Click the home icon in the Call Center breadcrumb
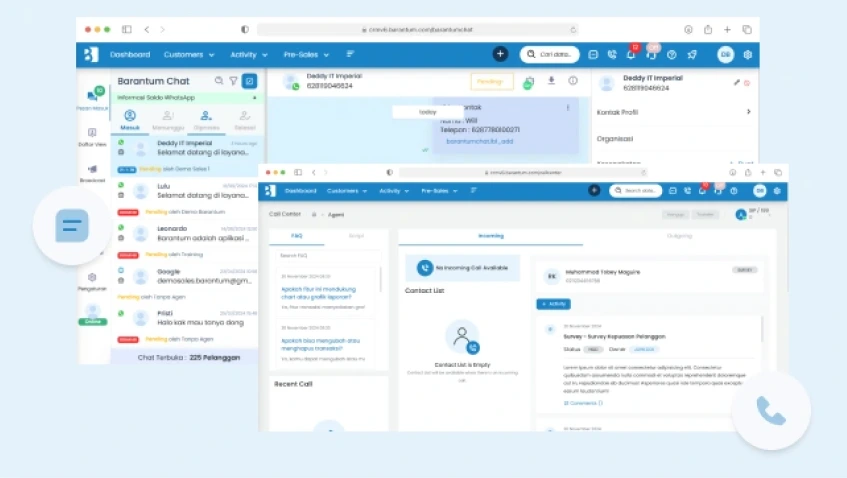The width and height of the screenshot is (847, 478). click(313, 214)
